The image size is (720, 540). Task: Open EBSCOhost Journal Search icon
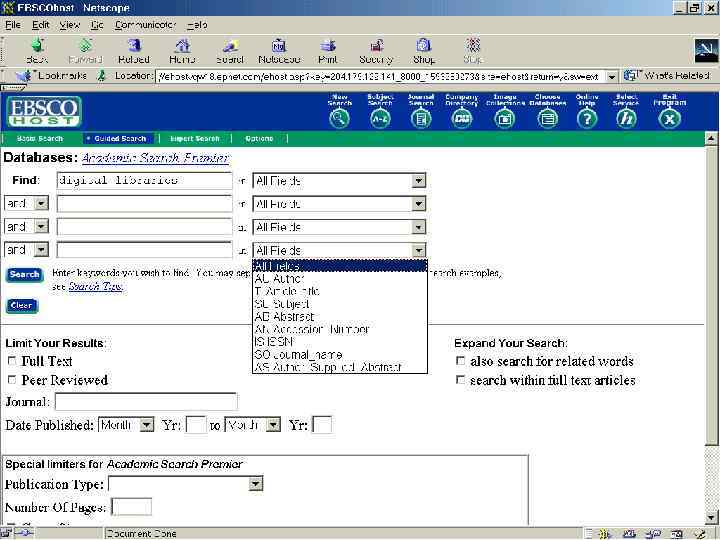click(421, 118)
